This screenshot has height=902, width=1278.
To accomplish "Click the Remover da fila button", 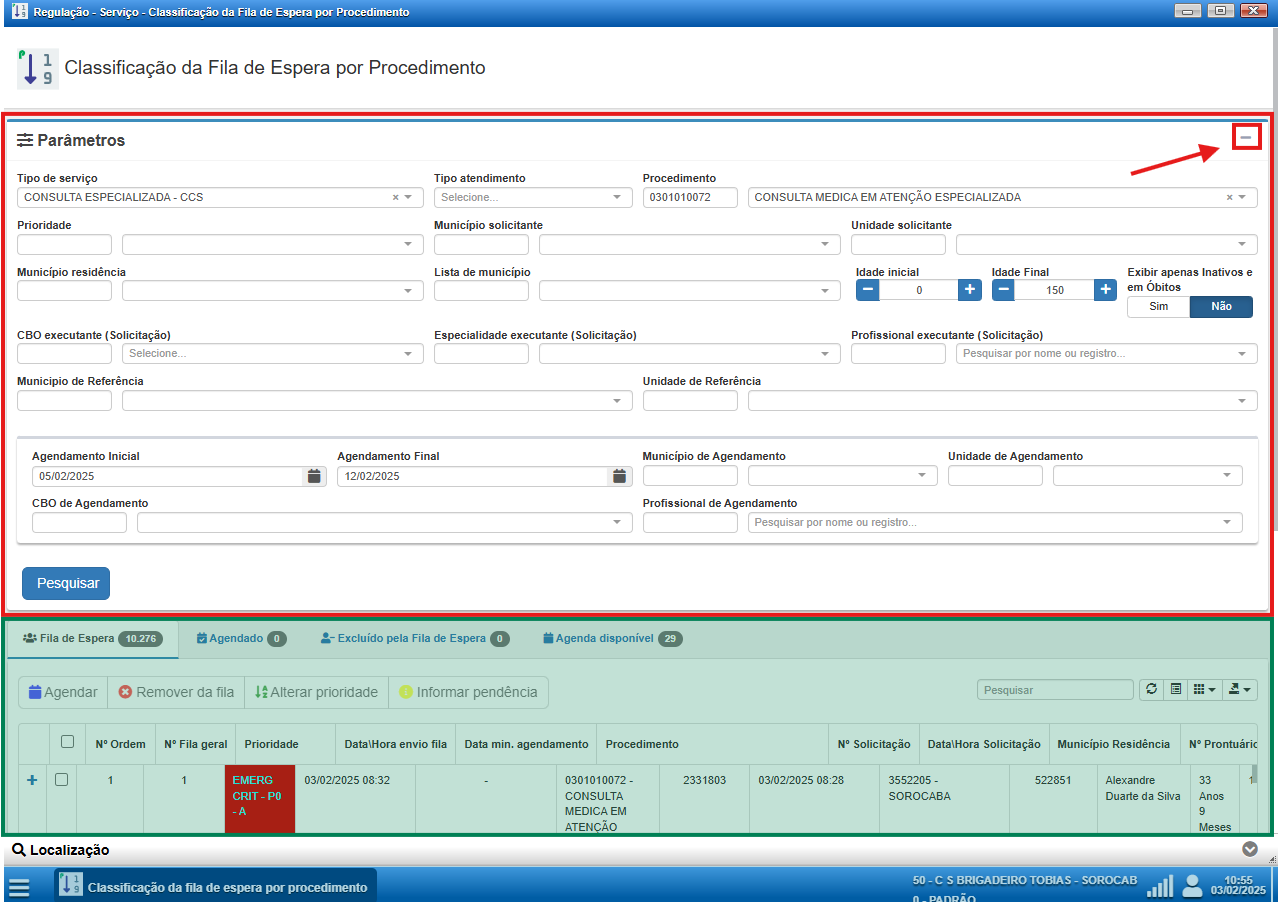I will 176,692.
